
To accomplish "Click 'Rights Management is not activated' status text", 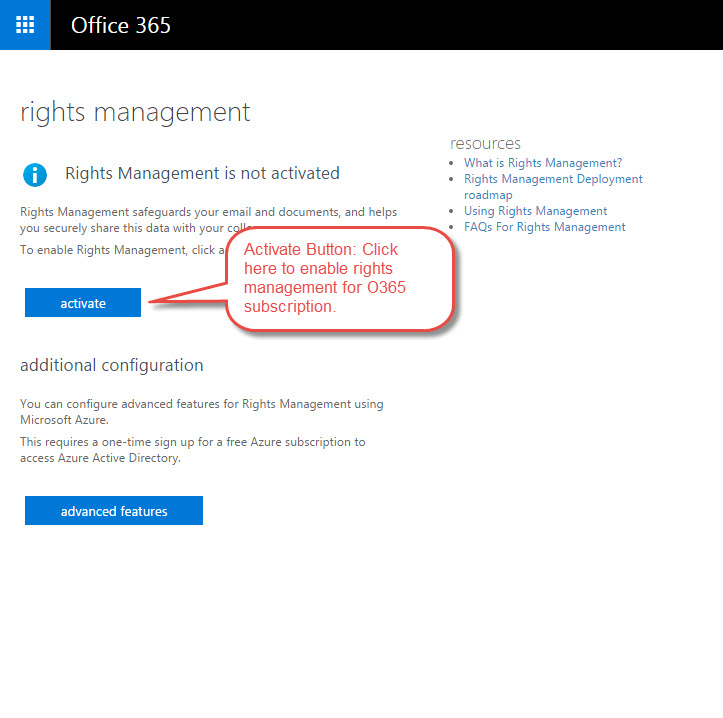I will point(202,173).
